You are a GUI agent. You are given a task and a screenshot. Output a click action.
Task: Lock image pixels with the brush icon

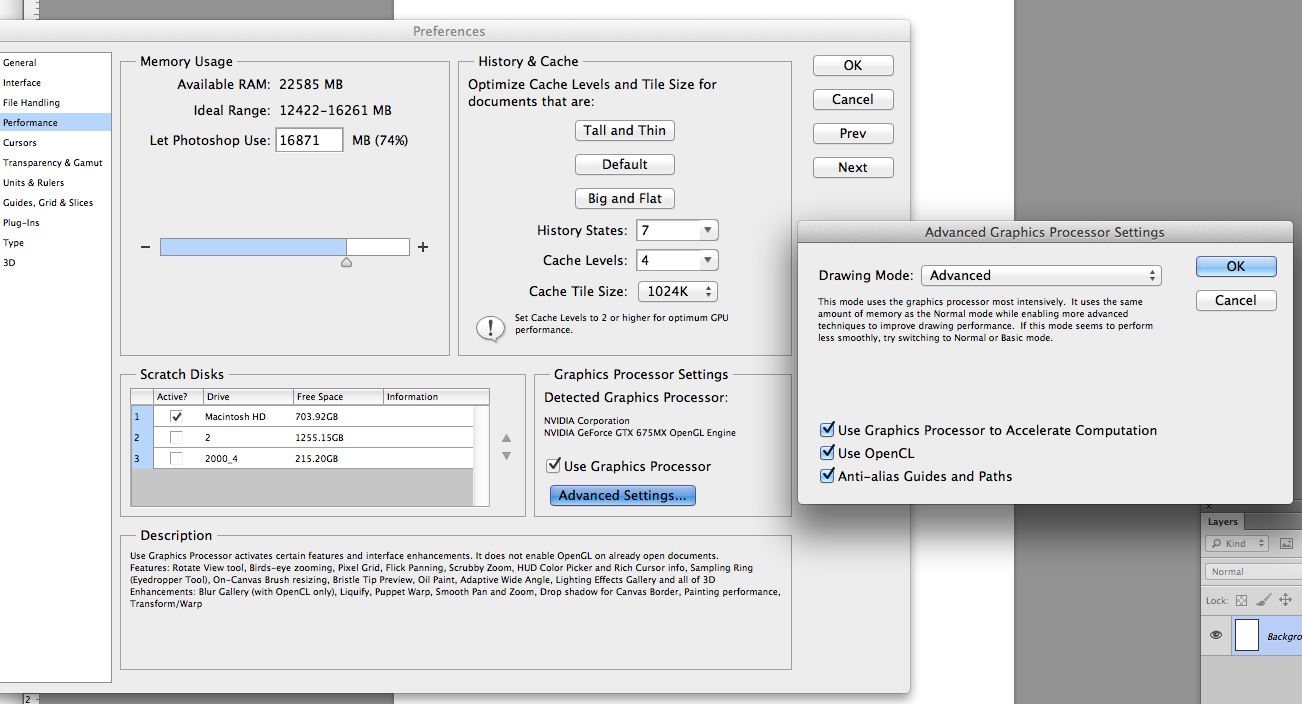click(1264, 601)
